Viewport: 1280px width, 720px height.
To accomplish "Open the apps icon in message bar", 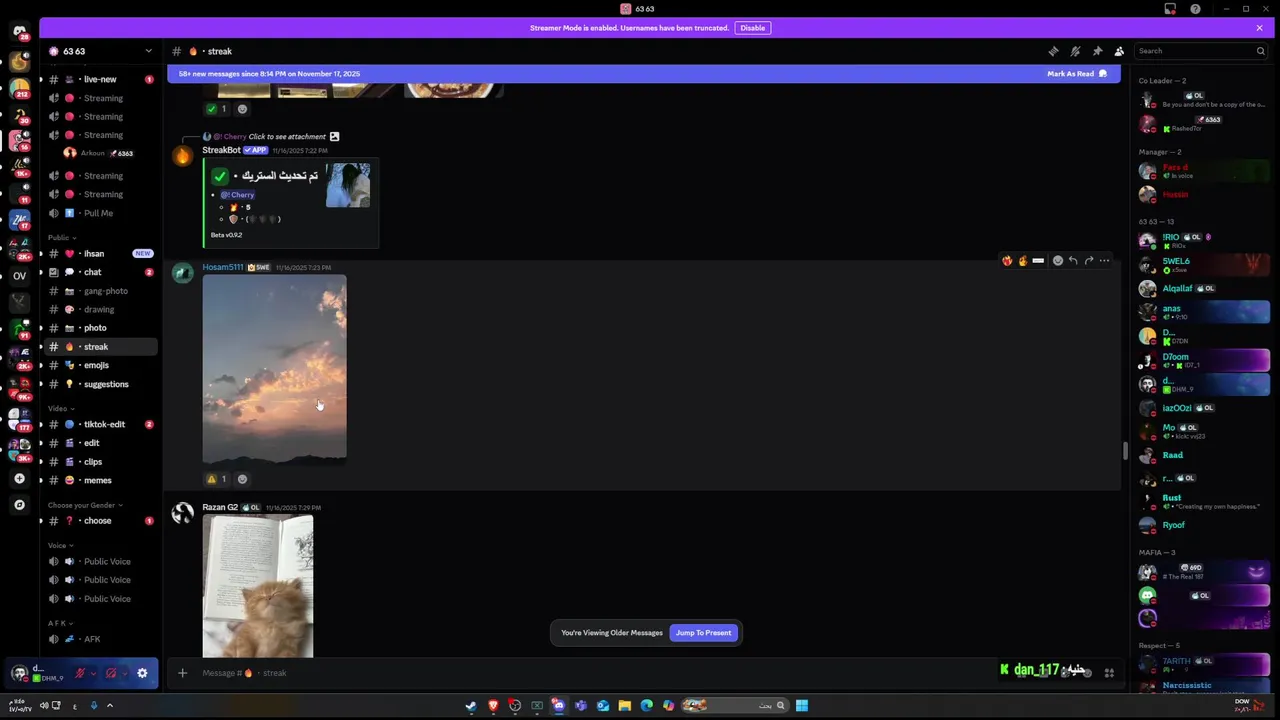I will coord(1109,673).
